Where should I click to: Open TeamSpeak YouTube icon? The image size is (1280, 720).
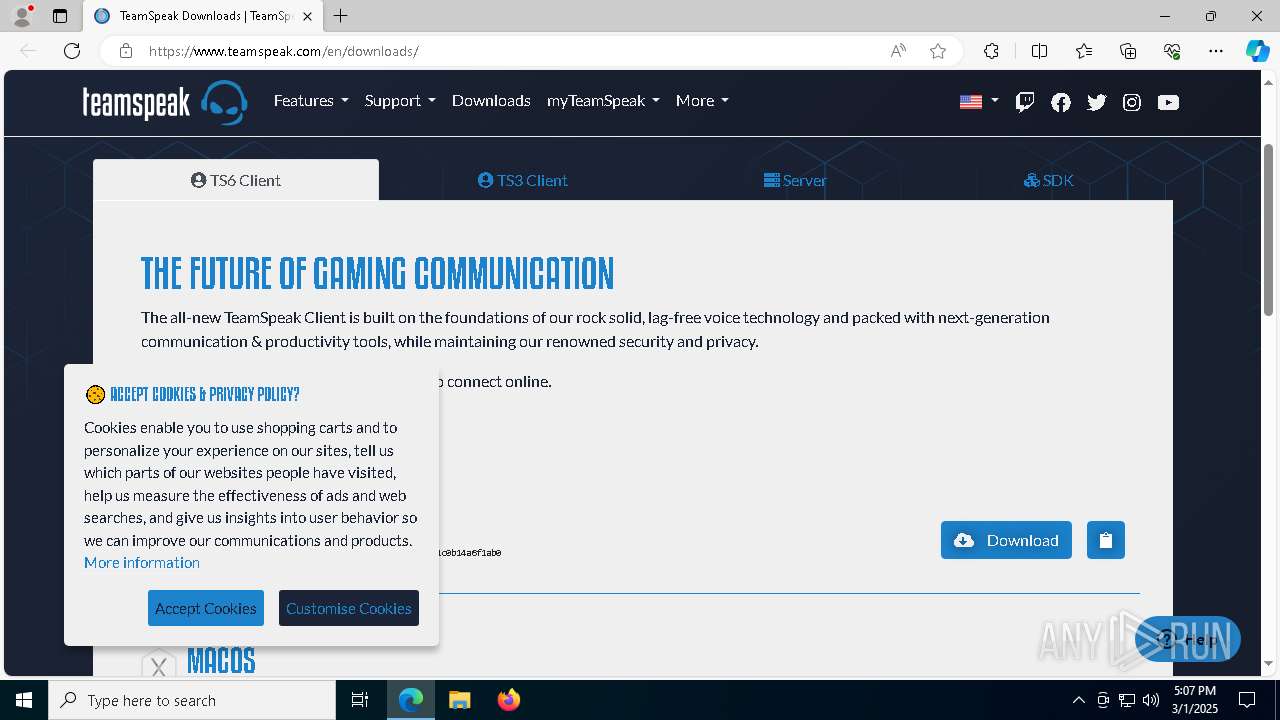coord(1168,102)
